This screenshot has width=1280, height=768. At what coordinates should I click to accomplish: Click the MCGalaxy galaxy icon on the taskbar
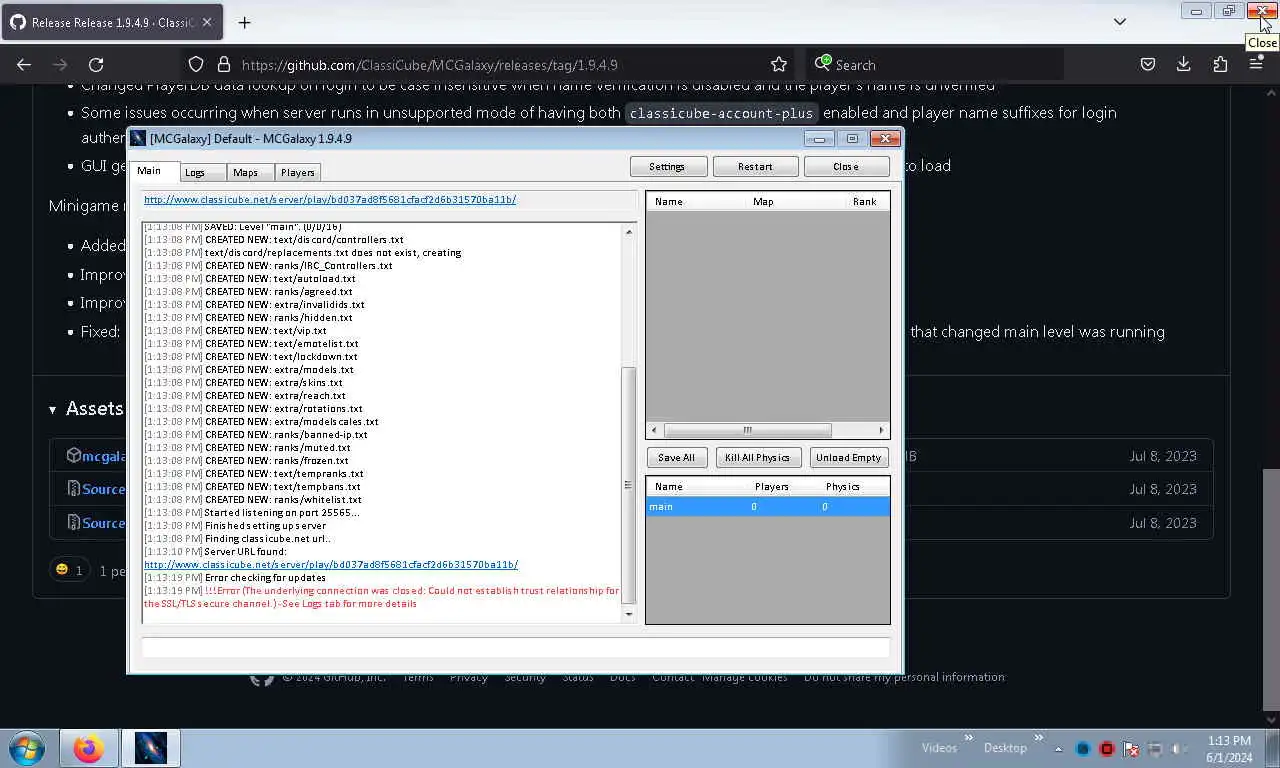pos(151,748)
